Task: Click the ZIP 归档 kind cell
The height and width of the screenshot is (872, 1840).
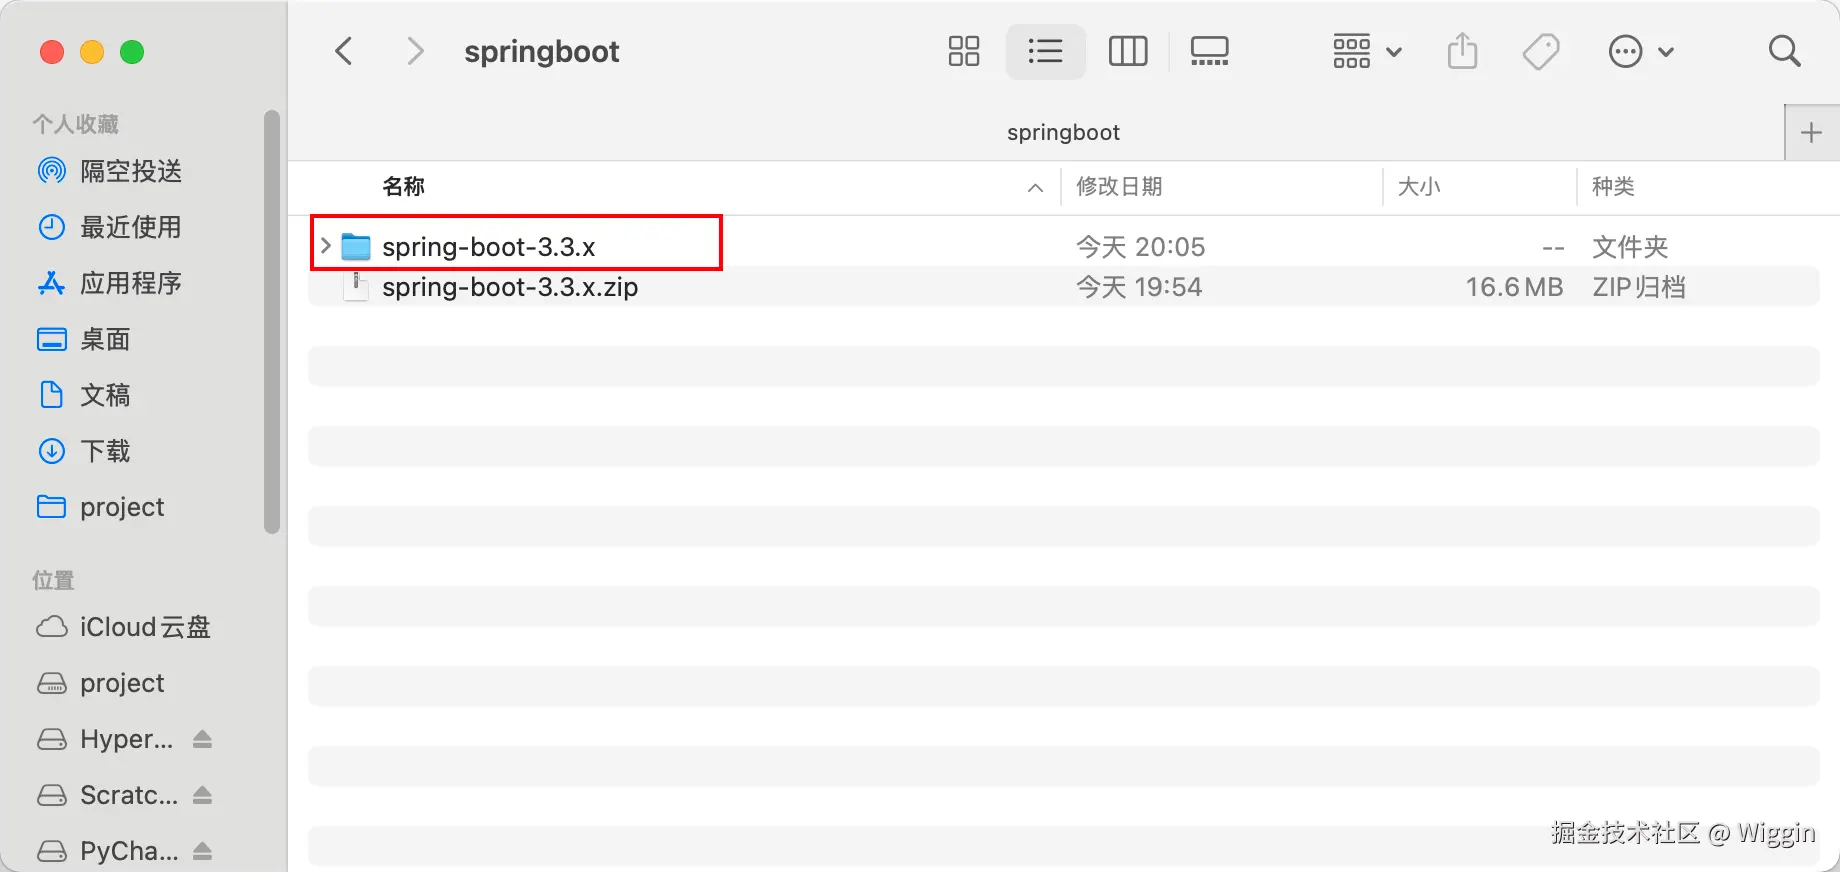Action: [1639, 287]
